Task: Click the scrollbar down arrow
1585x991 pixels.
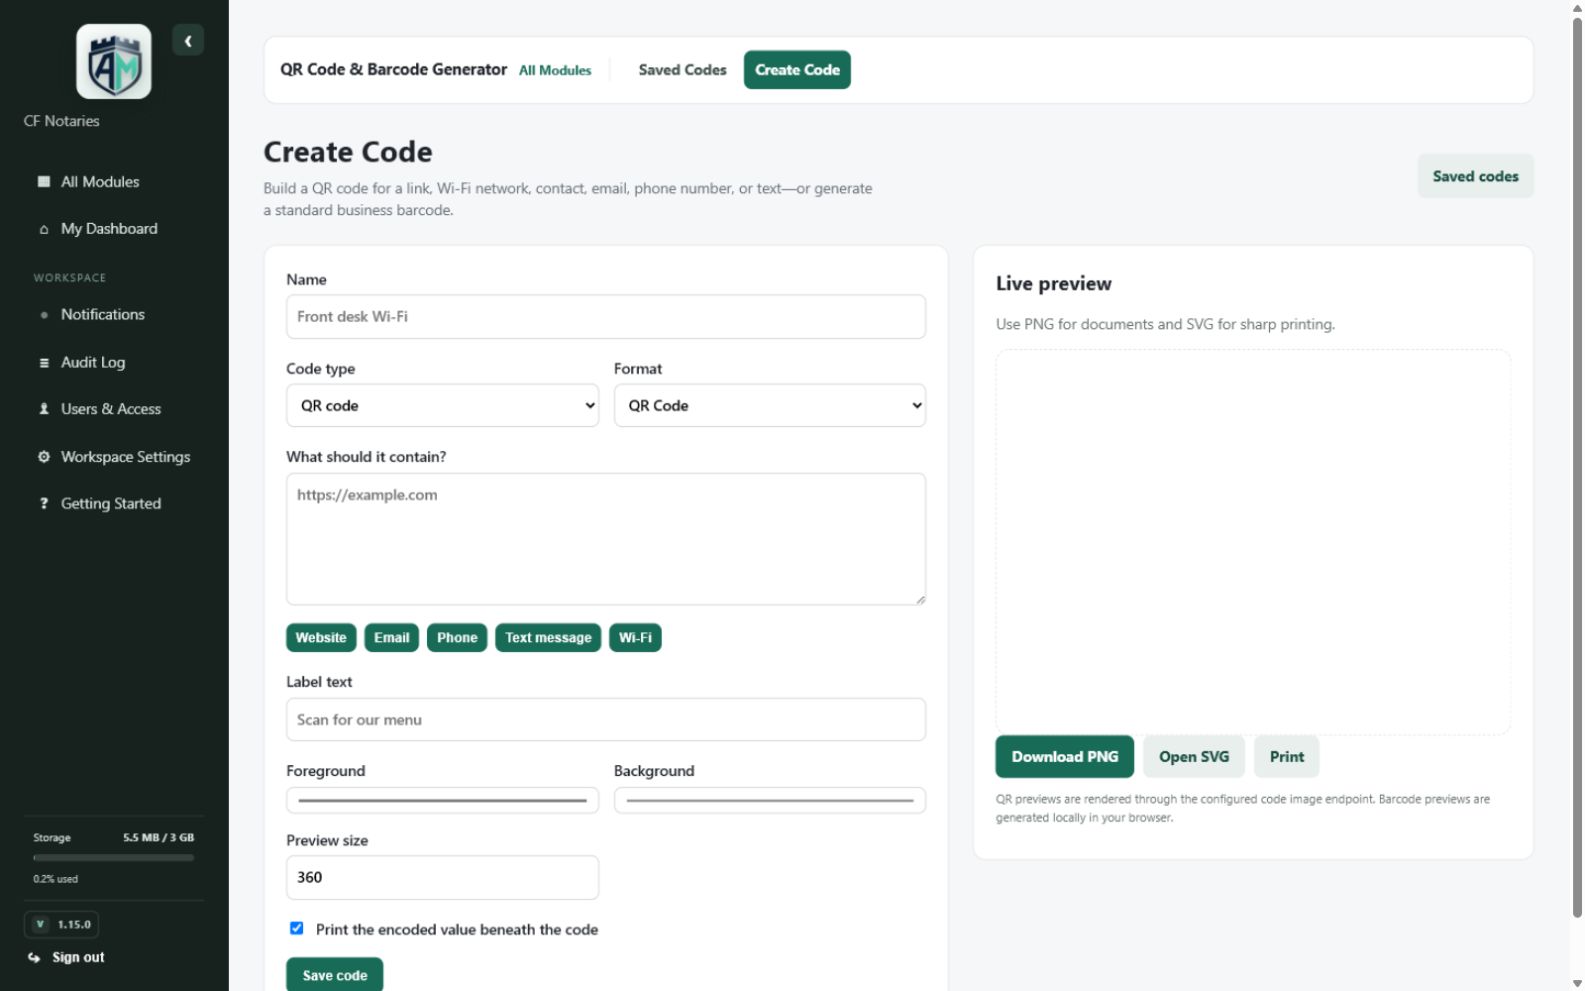Action: pyautogui.click(x=1577, y=983)
